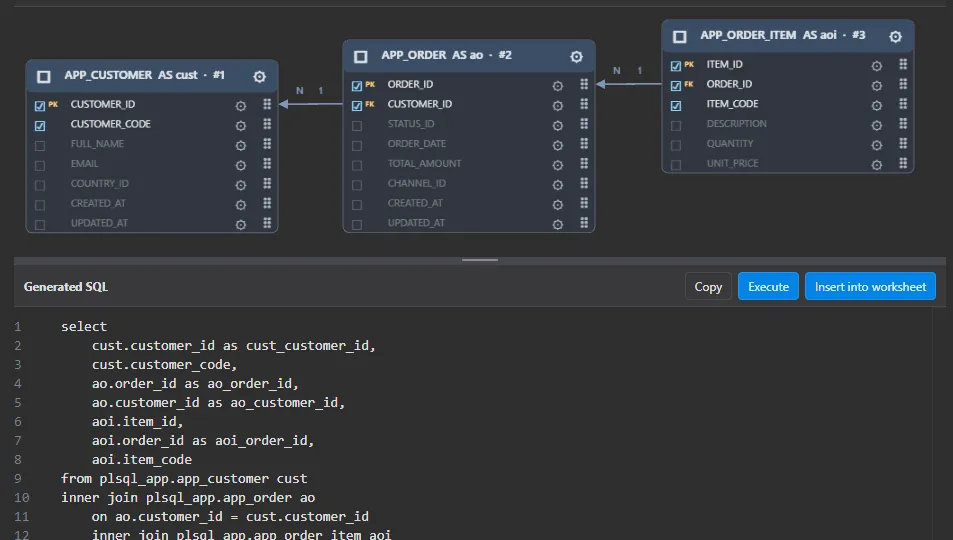953x540 pixels.
Task: Click gear icon on FULL_NAME column
Action: pos(241,146)
